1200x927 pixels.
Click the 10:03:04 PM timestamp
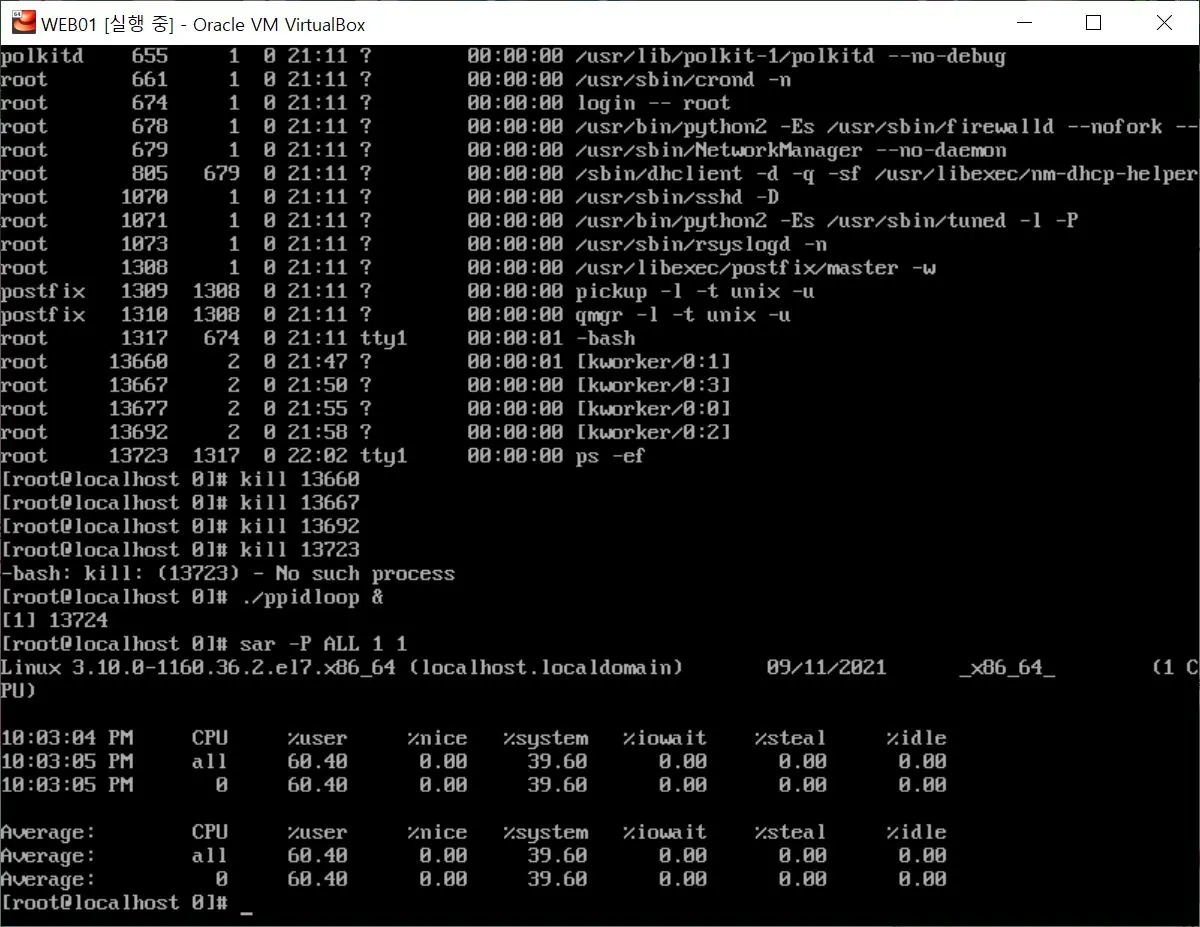pos(66,738)
